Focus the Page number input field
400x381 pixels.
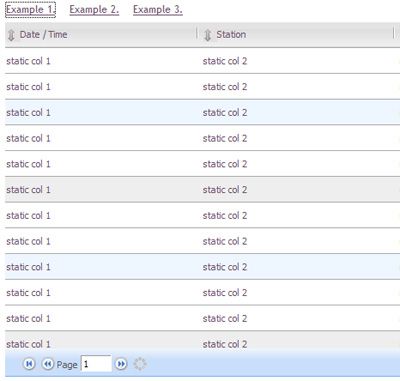point(96,364)
